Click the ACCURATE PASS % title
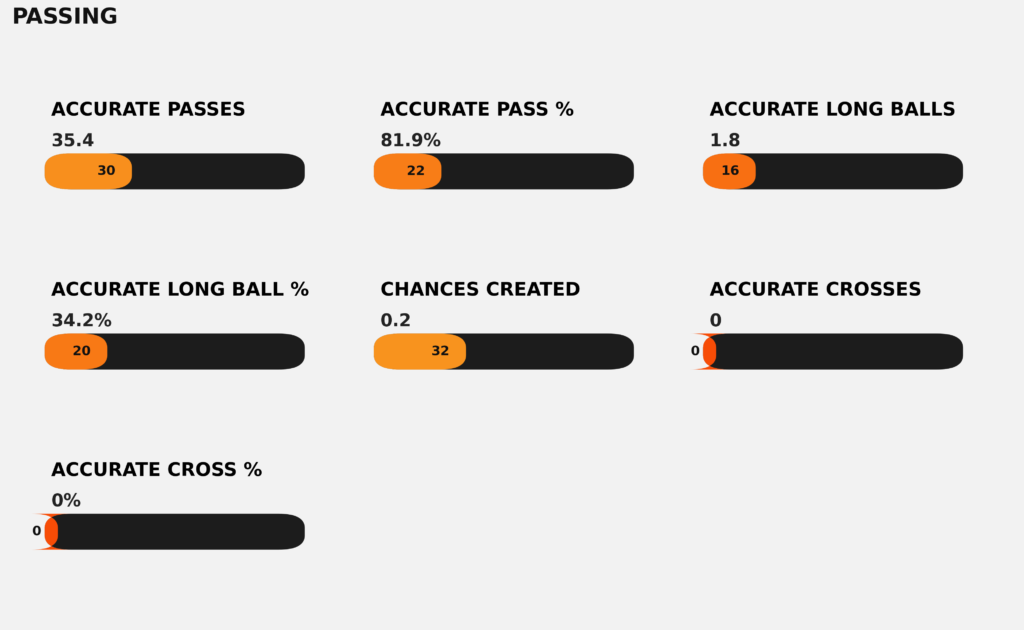Screen dimensions: 1024x630 [477, 110]
